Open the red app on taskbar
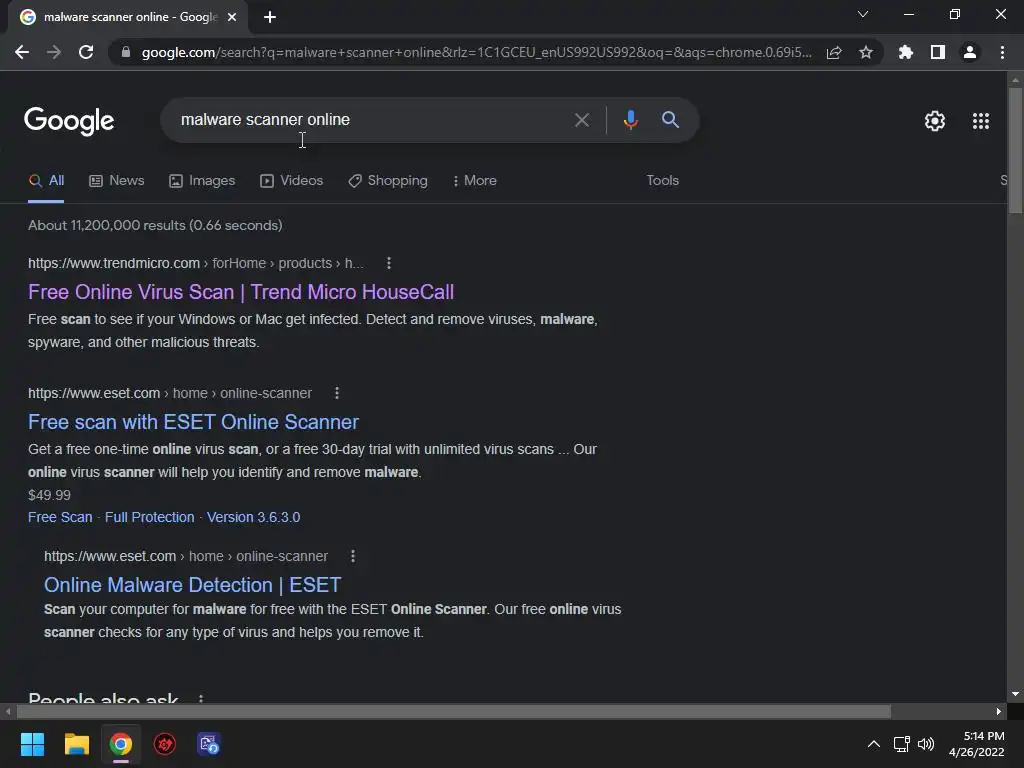 tap(165, 744)
